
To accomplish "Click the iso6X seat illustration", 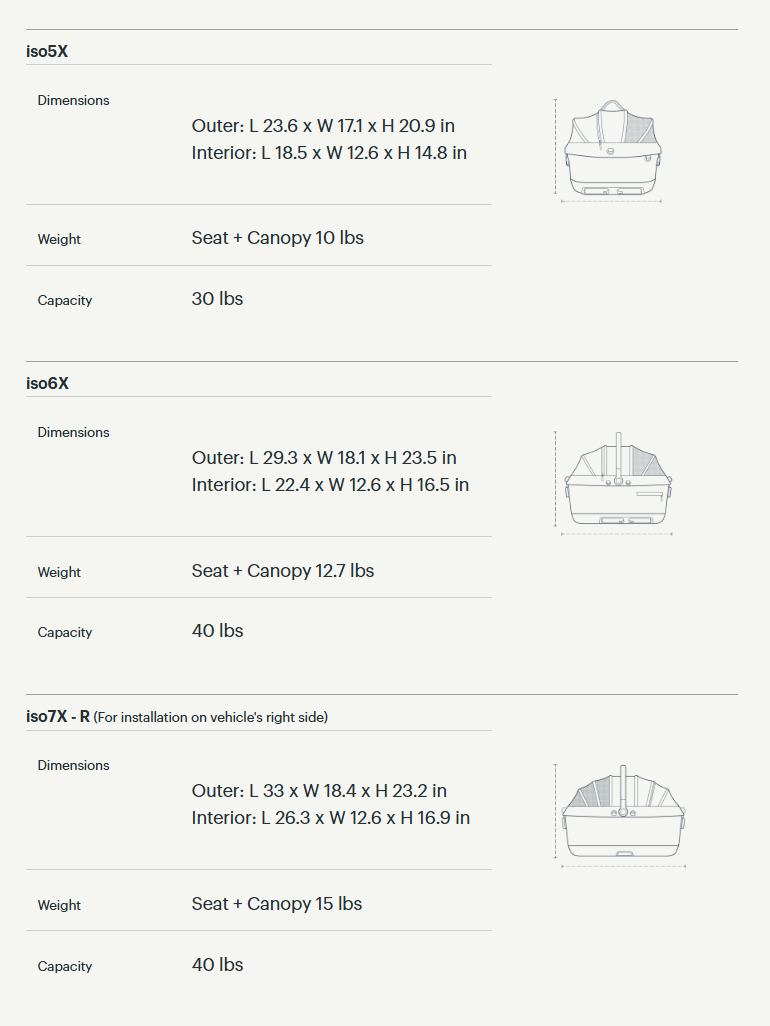I will coord(616,484).
